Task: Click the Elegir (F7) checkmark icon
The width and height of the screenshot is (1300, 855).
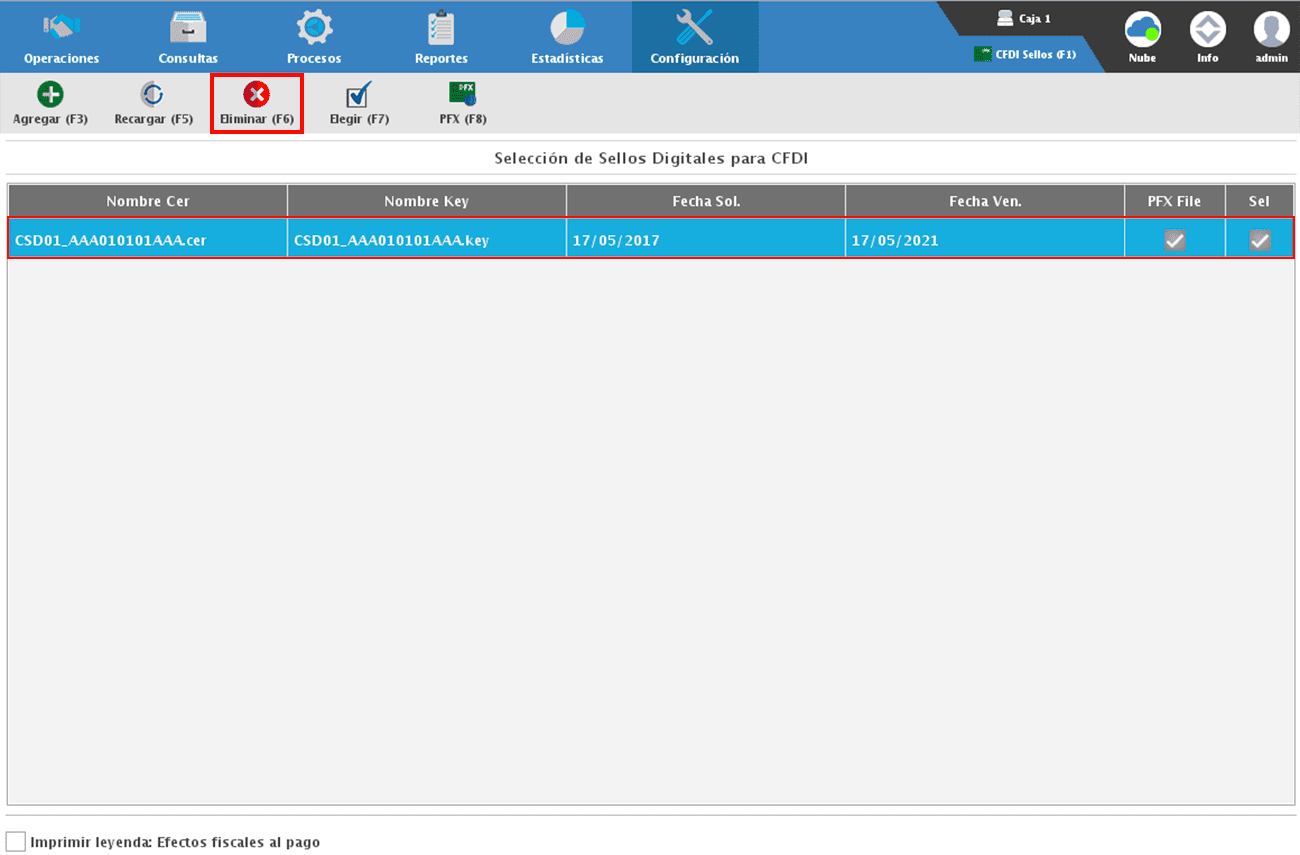Action: pyautogui.click(x=358, y=96)
